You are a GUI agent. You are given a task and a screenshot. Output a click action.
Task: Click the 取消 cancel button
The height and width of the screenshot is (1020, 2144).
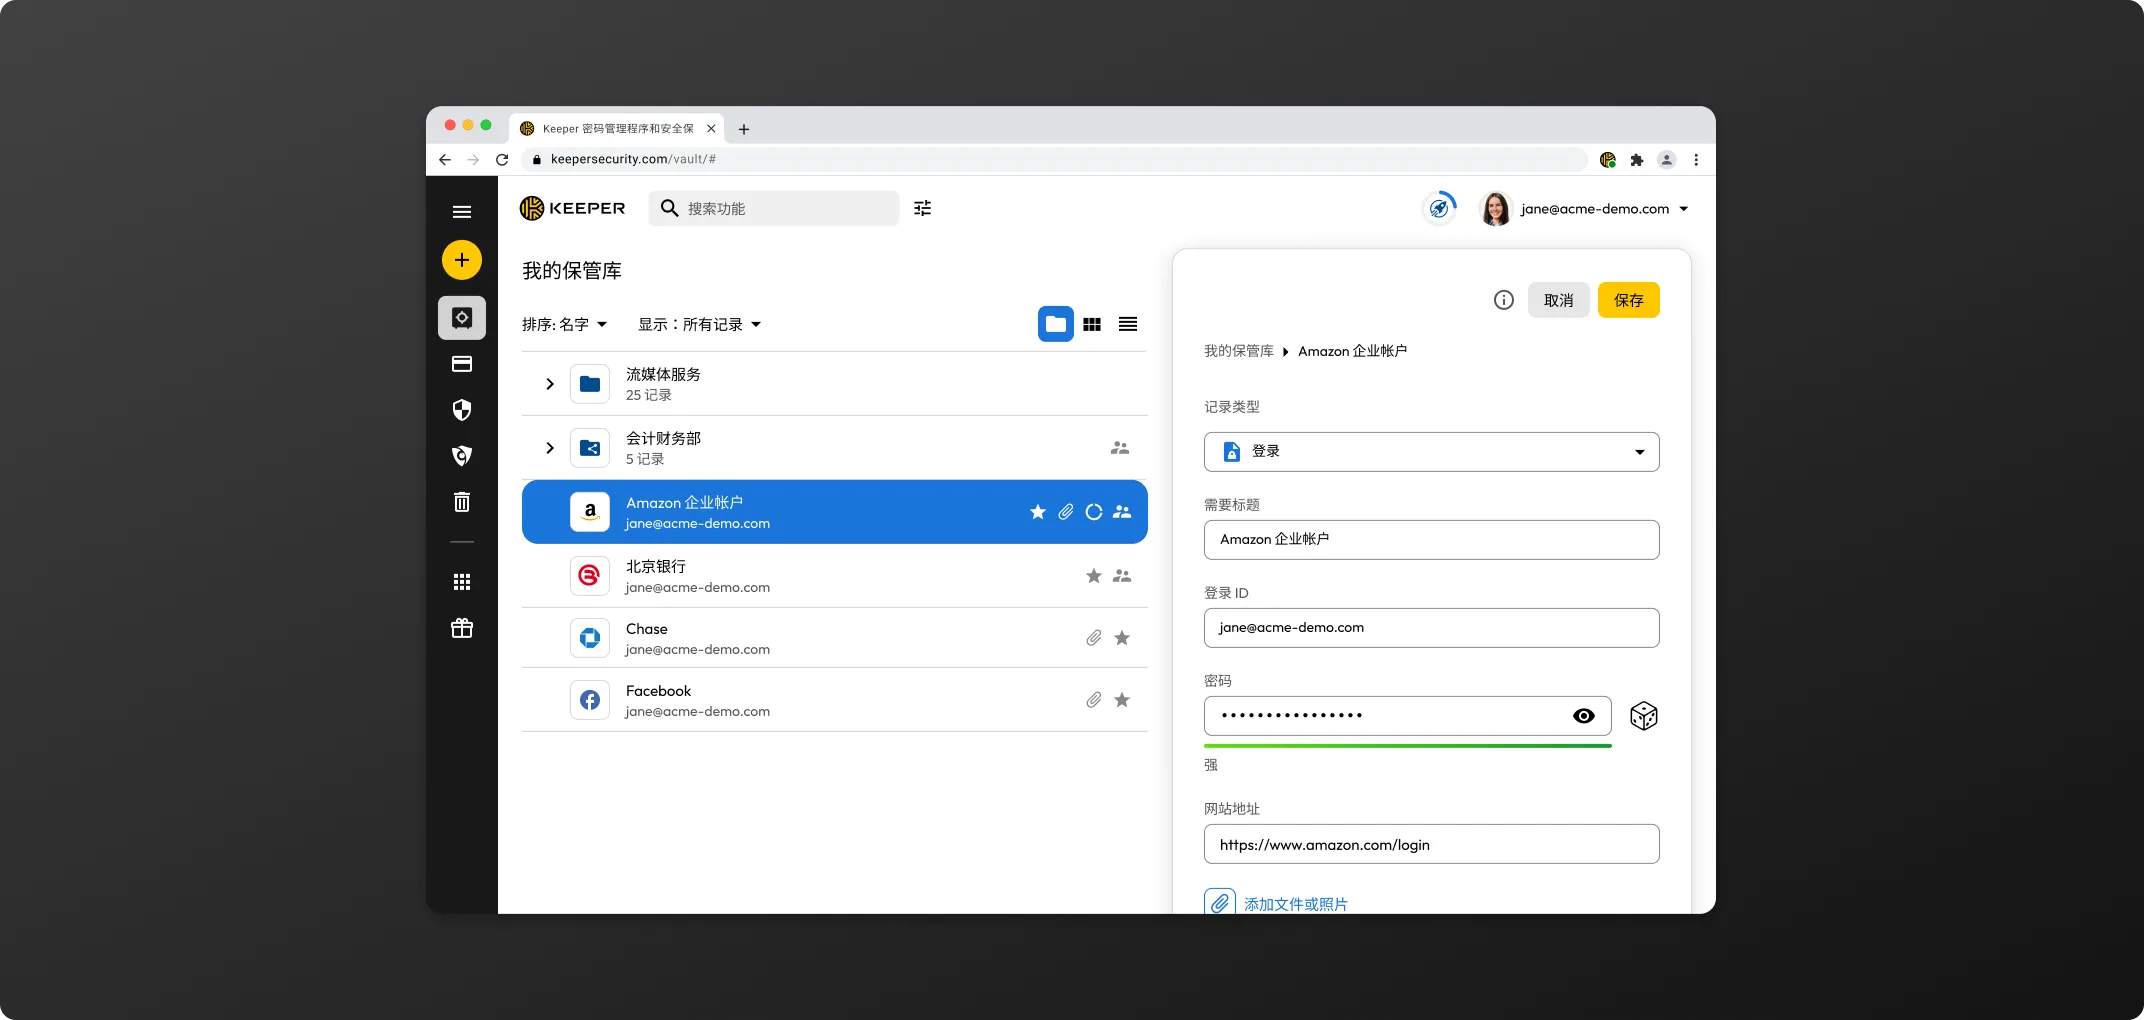(x=1558, y=300)
